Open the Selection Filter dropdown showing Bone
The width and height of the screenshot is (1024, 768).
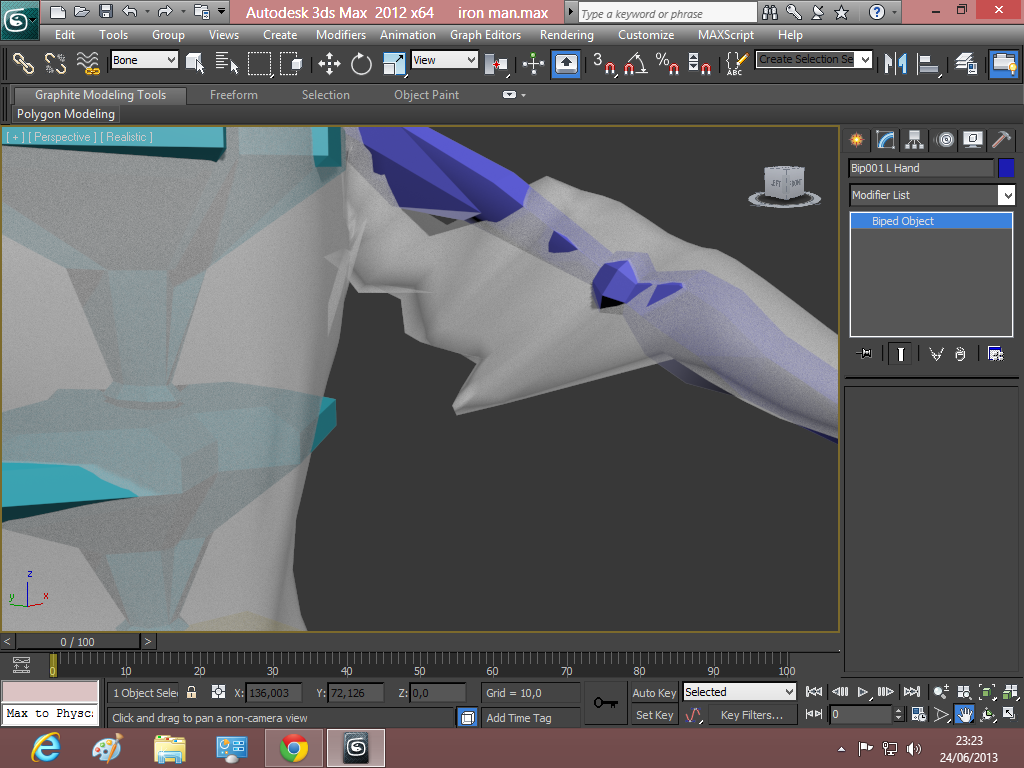tap(144, 60)
